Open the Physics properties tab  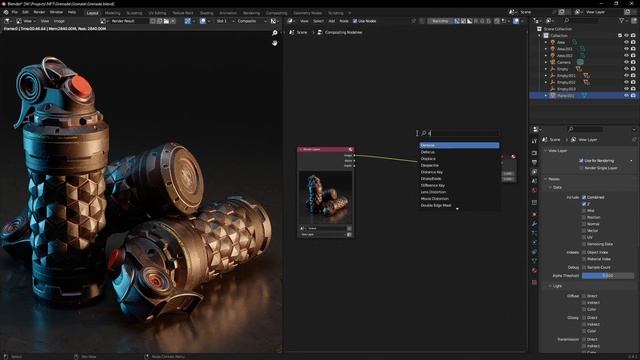pyautogui.click(x=534, y=242)
